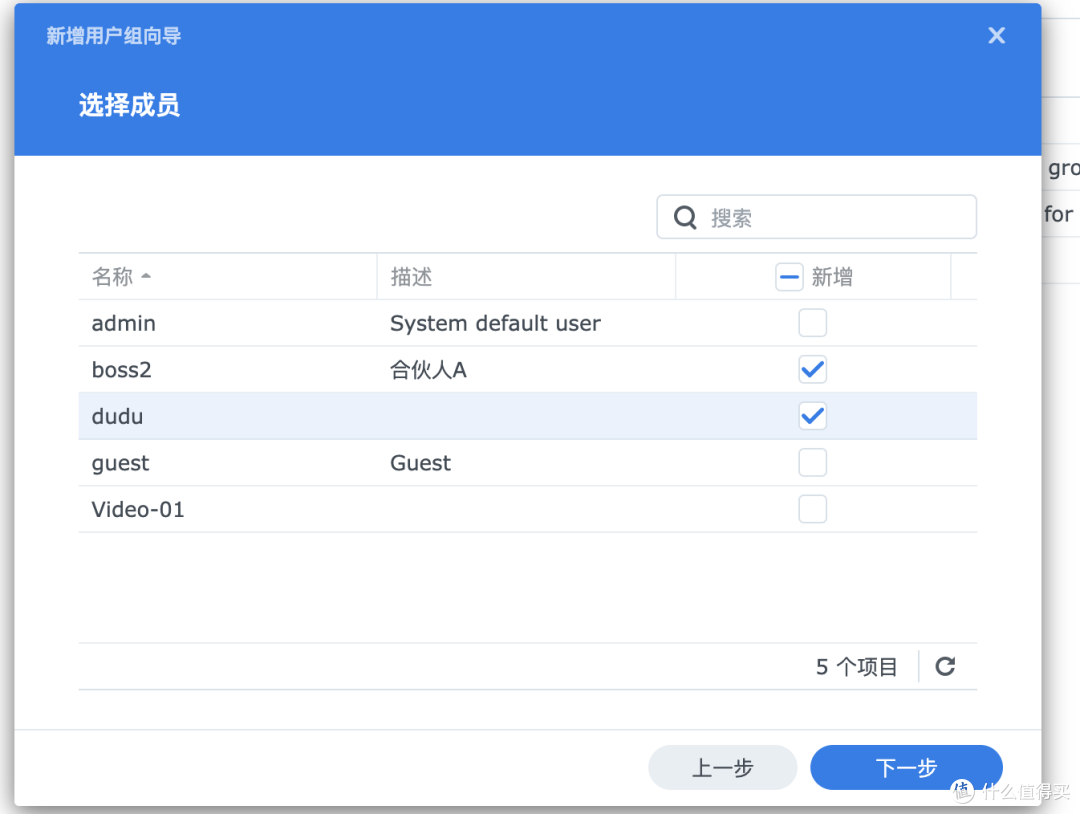Go back with the 上一步 button

723,767
